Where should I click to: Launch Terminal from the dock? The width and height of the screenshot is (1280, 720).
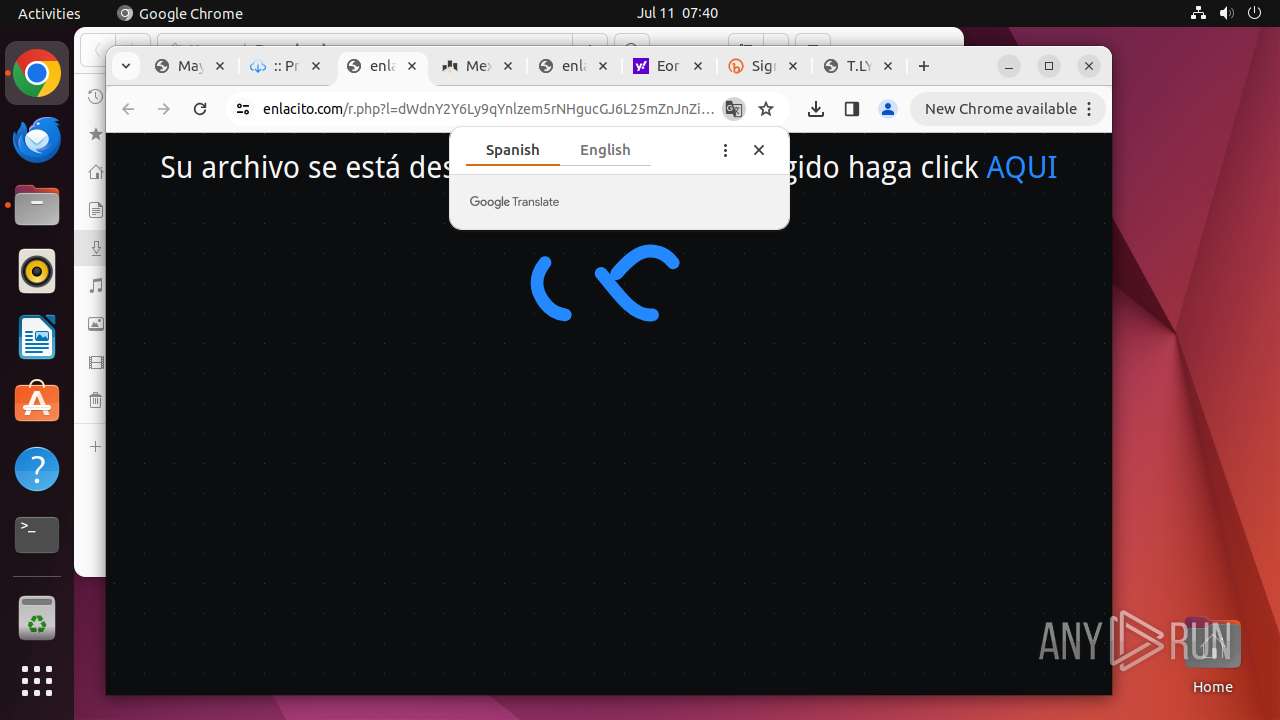(x=37, y=535)
